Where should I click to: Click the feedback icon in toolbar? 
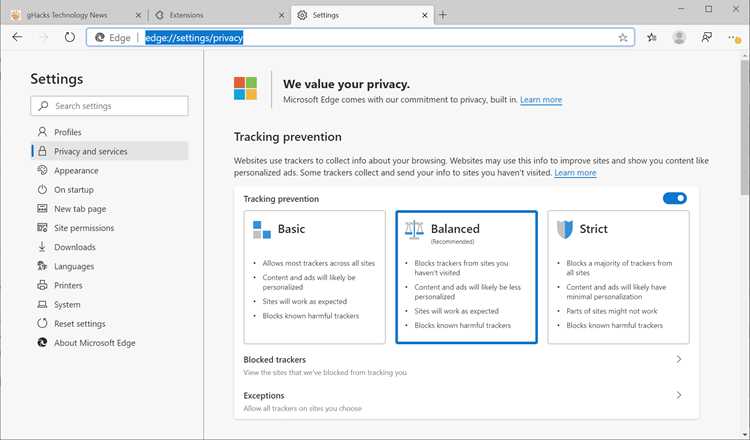point(706,37)
